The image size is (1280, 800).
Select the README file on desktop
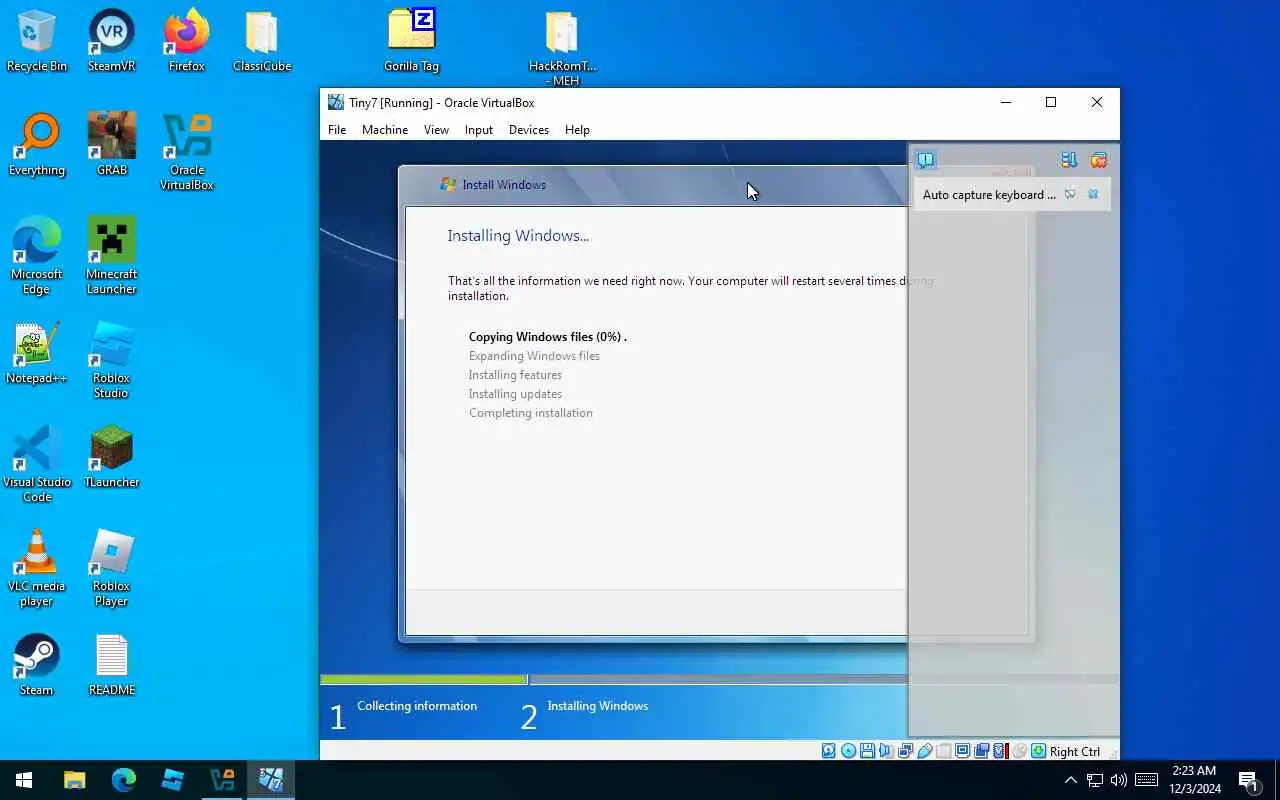(112, 665)
